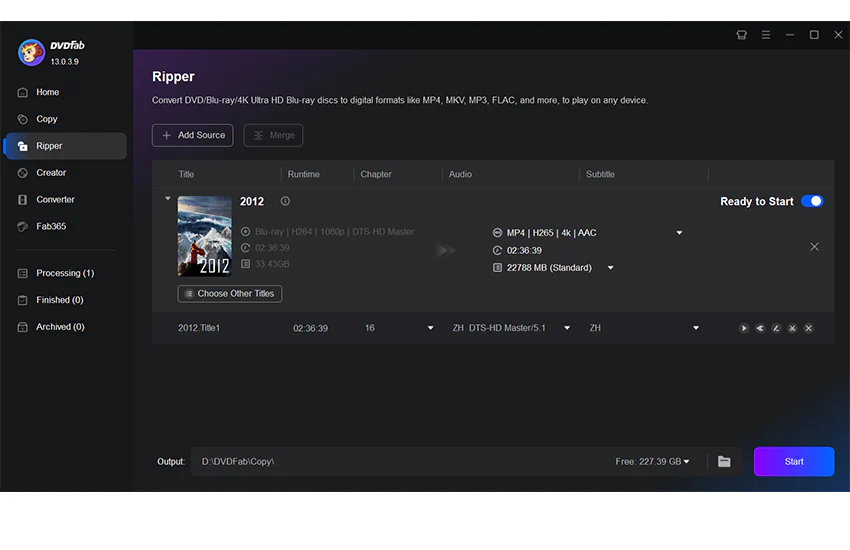This screenshot has height=550, width=850.
Task: Open the chapter 16 dropdown
Action: click(x=430, y=328)
